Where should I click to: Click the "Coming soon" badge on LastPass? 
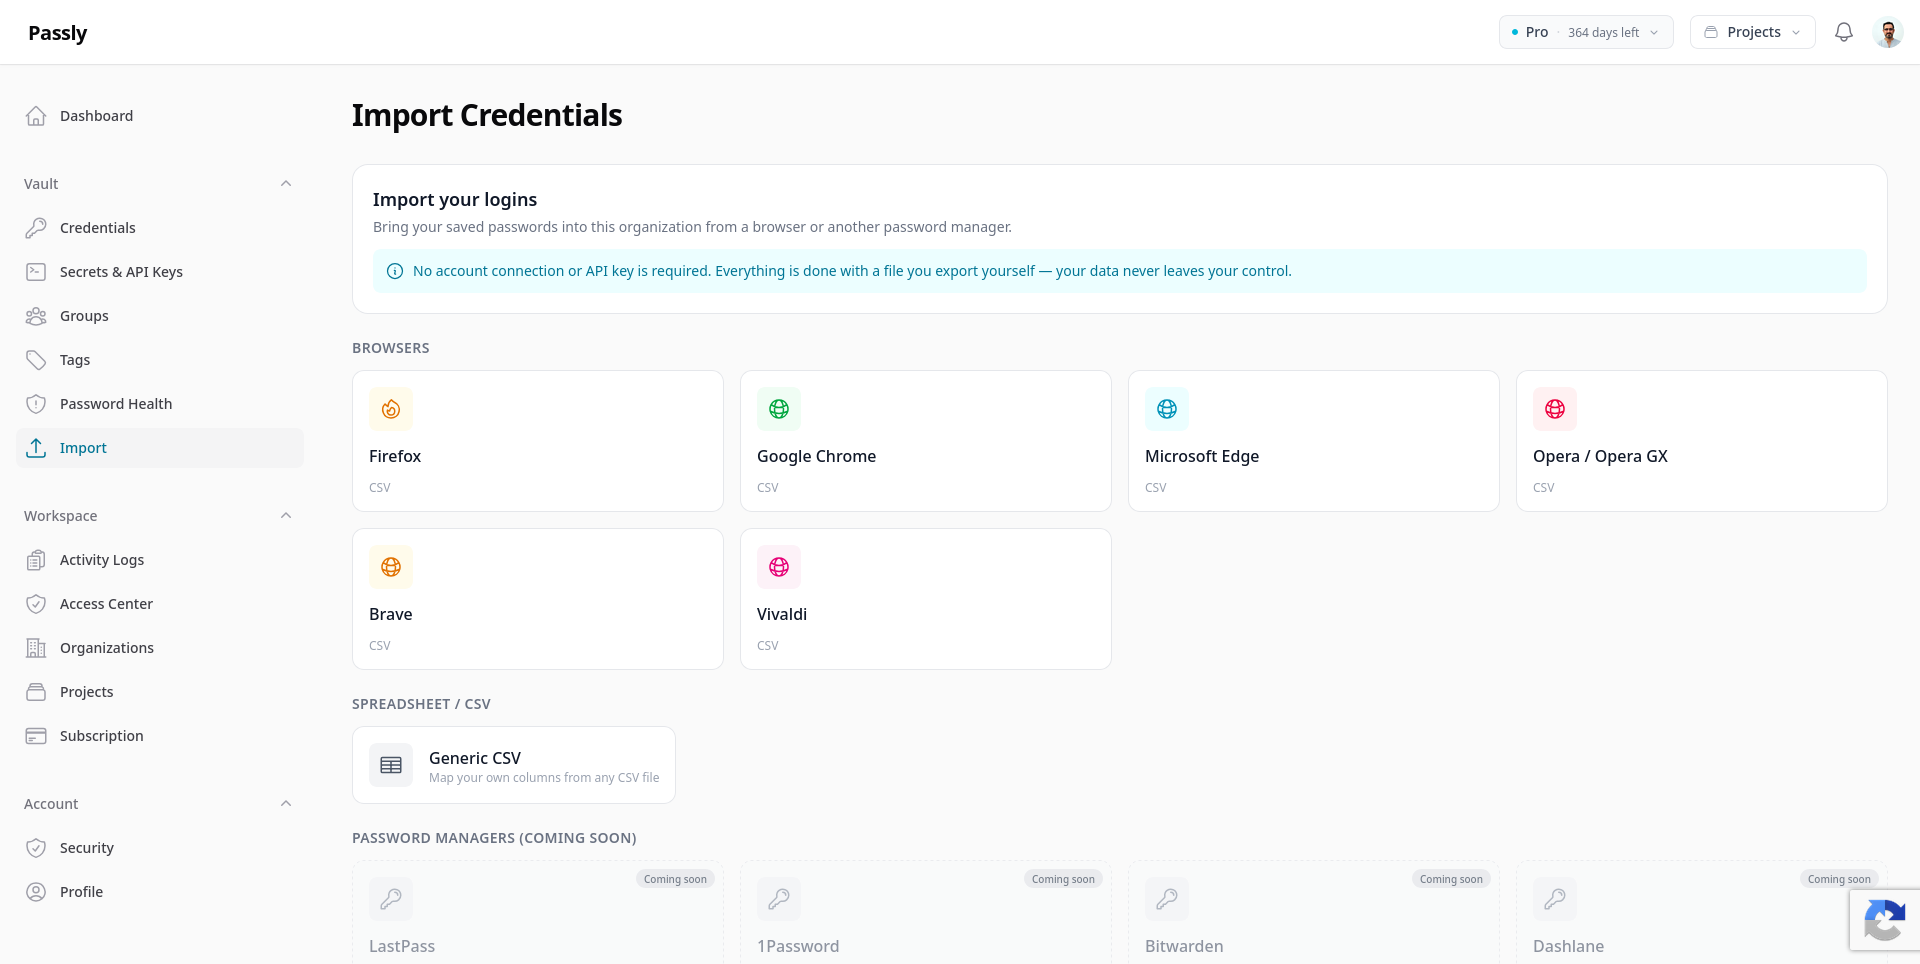[x=675, y=879]
